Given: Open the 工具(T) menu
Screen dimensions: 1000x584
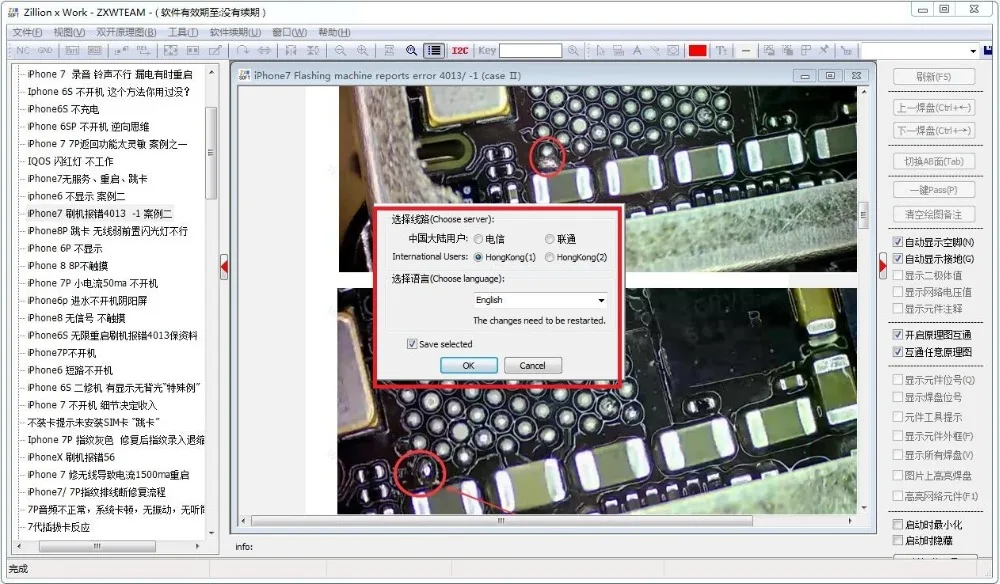Looking at the screenshot, I should pos(183,32).
